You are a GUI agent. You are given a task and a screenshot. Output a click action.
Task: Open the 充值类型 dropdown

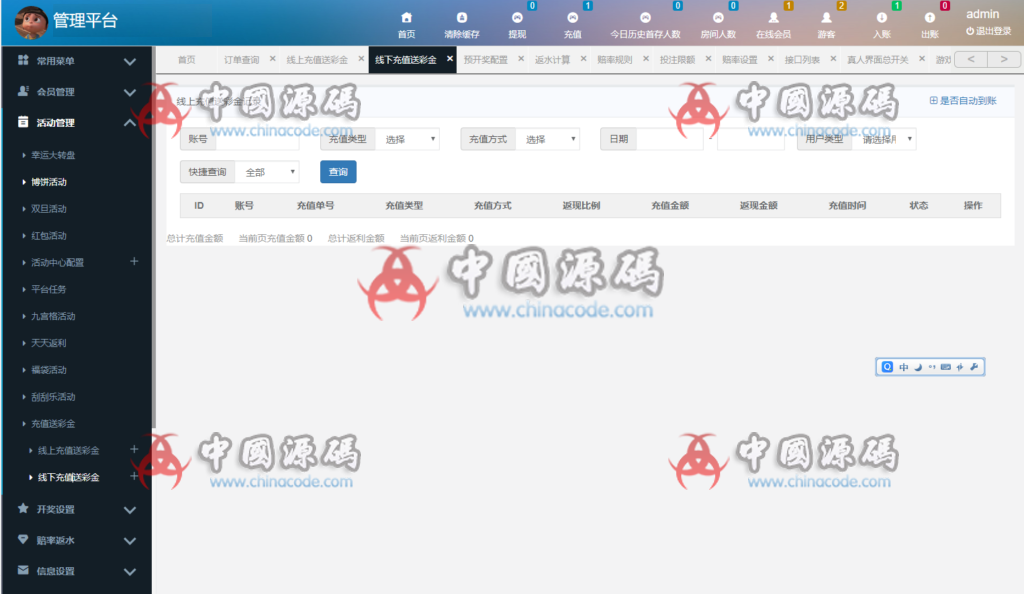(407, 139)
